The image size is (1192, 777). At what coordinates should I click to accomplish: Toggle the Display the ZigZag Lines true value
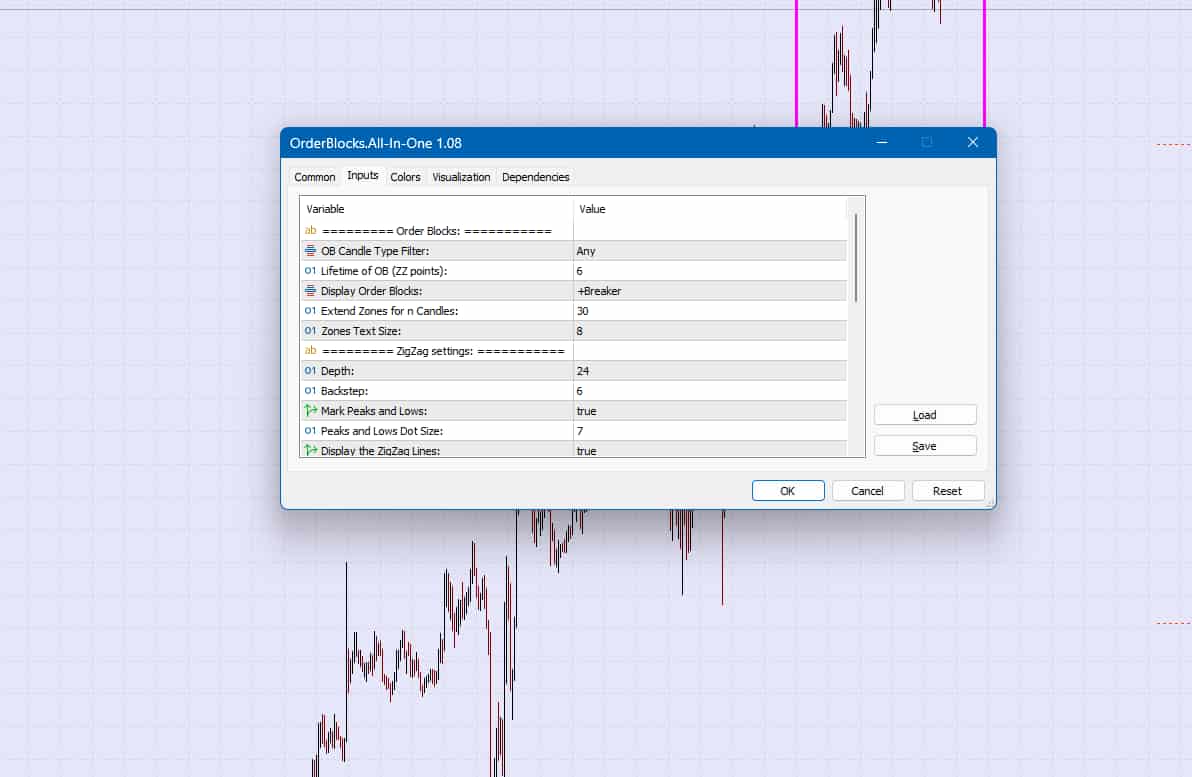click(x=710, y=449)
